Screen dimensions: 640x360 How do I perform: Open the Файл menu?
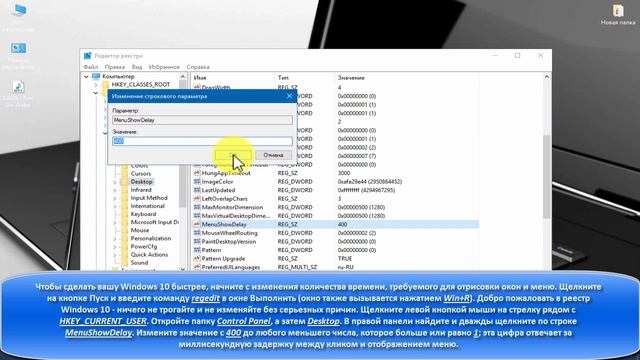[x=91, y=67]
